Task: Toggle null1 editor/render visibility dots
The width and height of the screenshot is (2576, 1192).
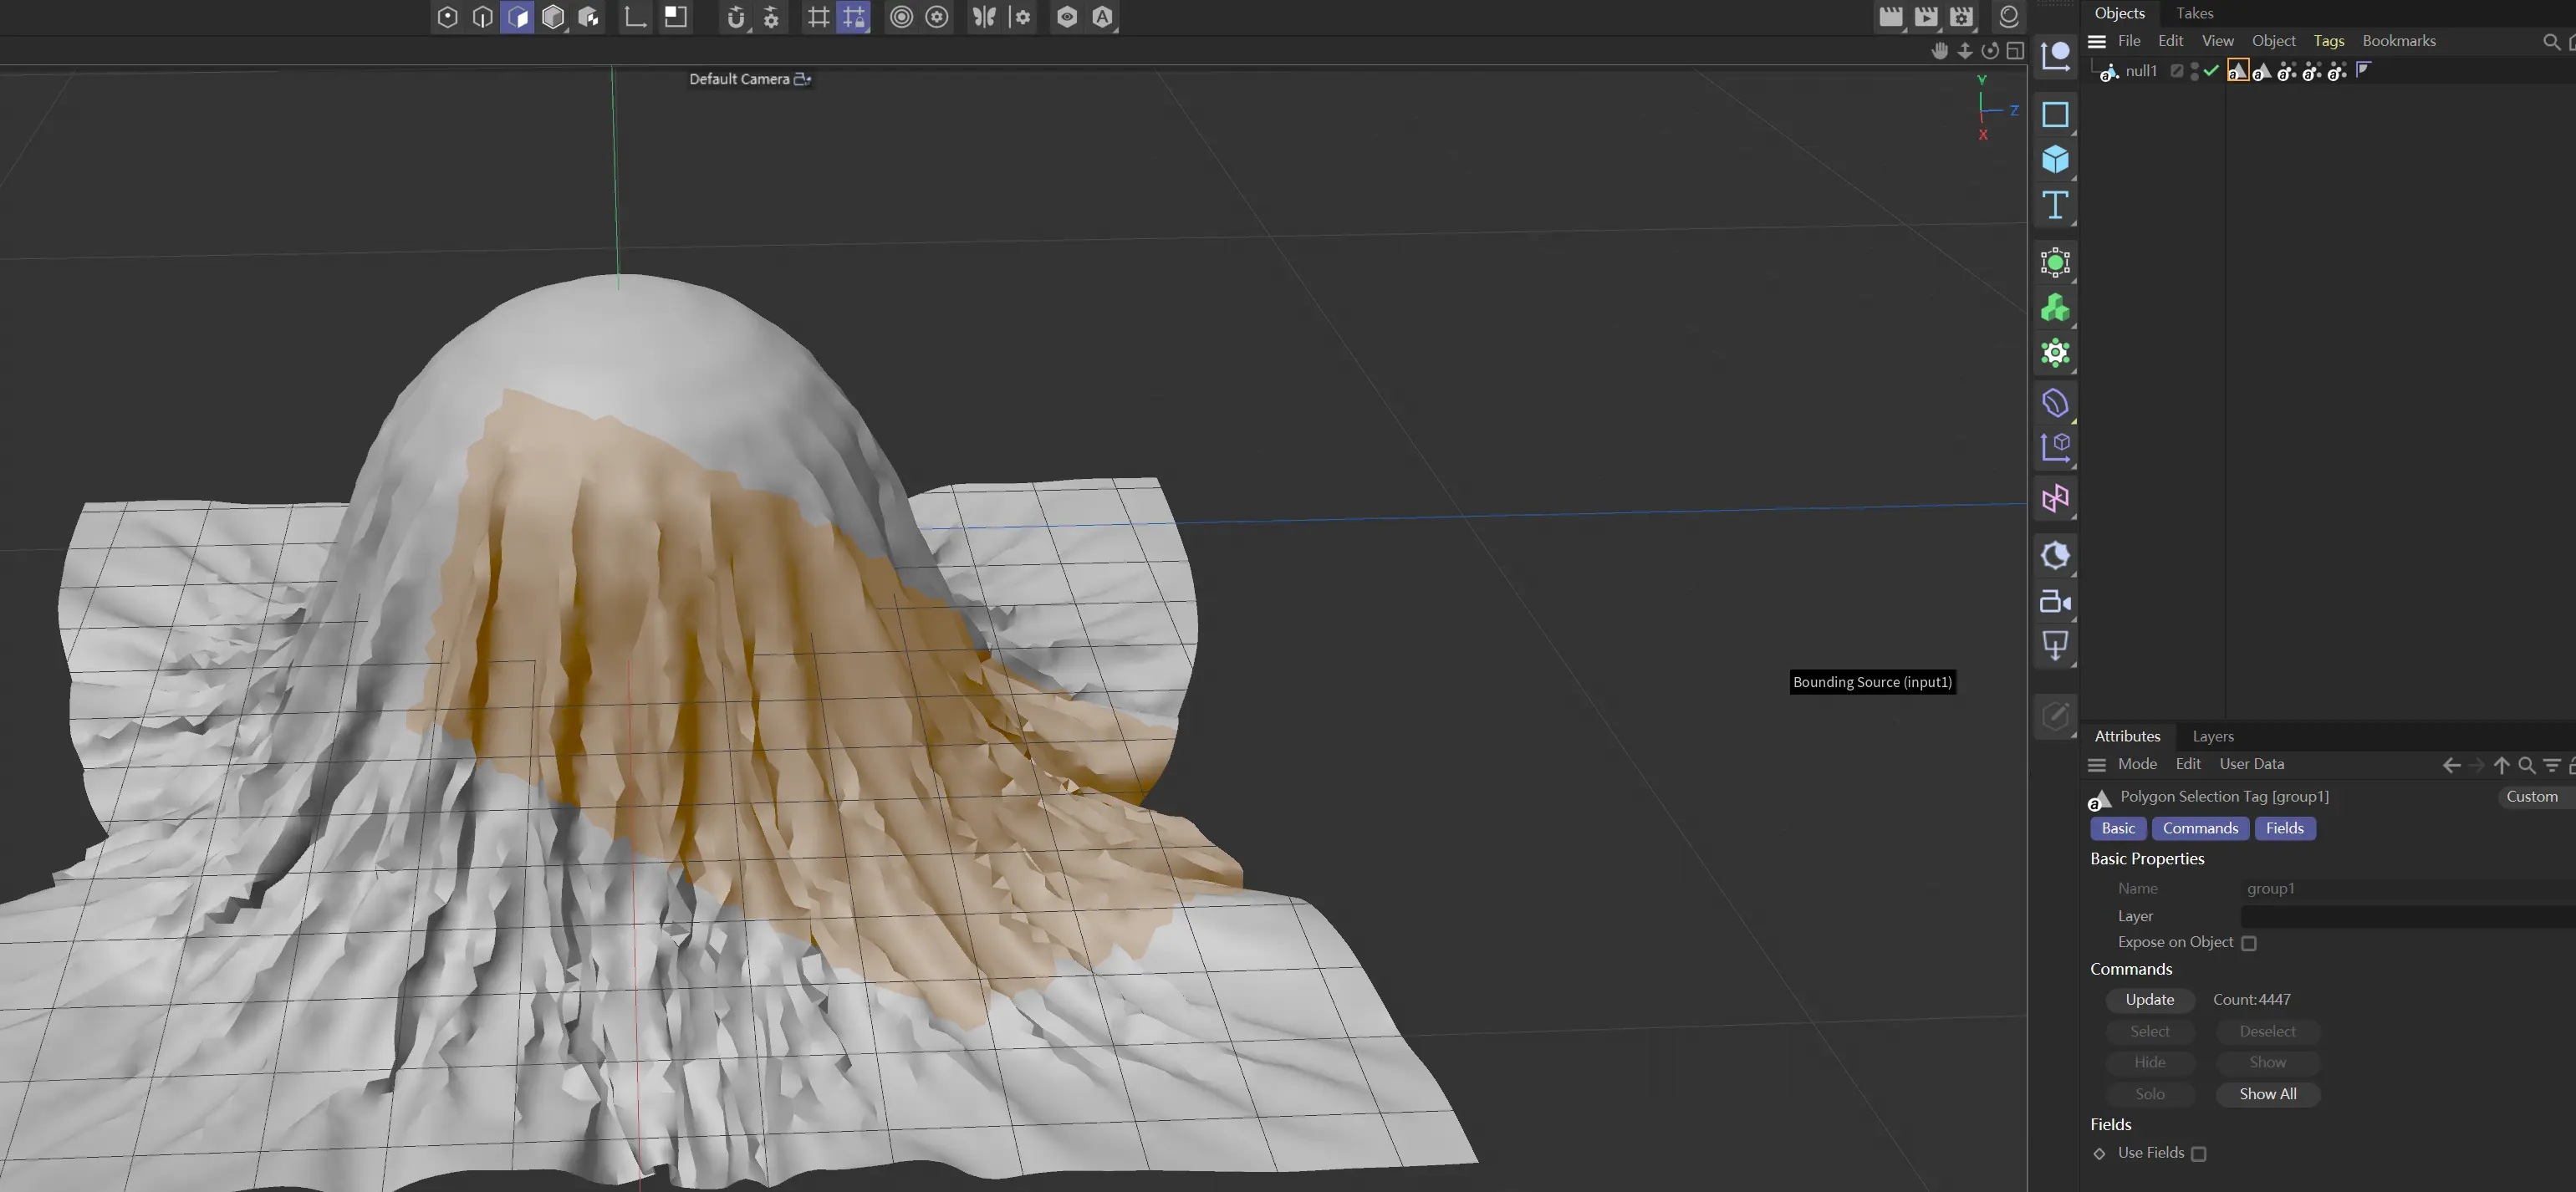Action: [2194, 71]
